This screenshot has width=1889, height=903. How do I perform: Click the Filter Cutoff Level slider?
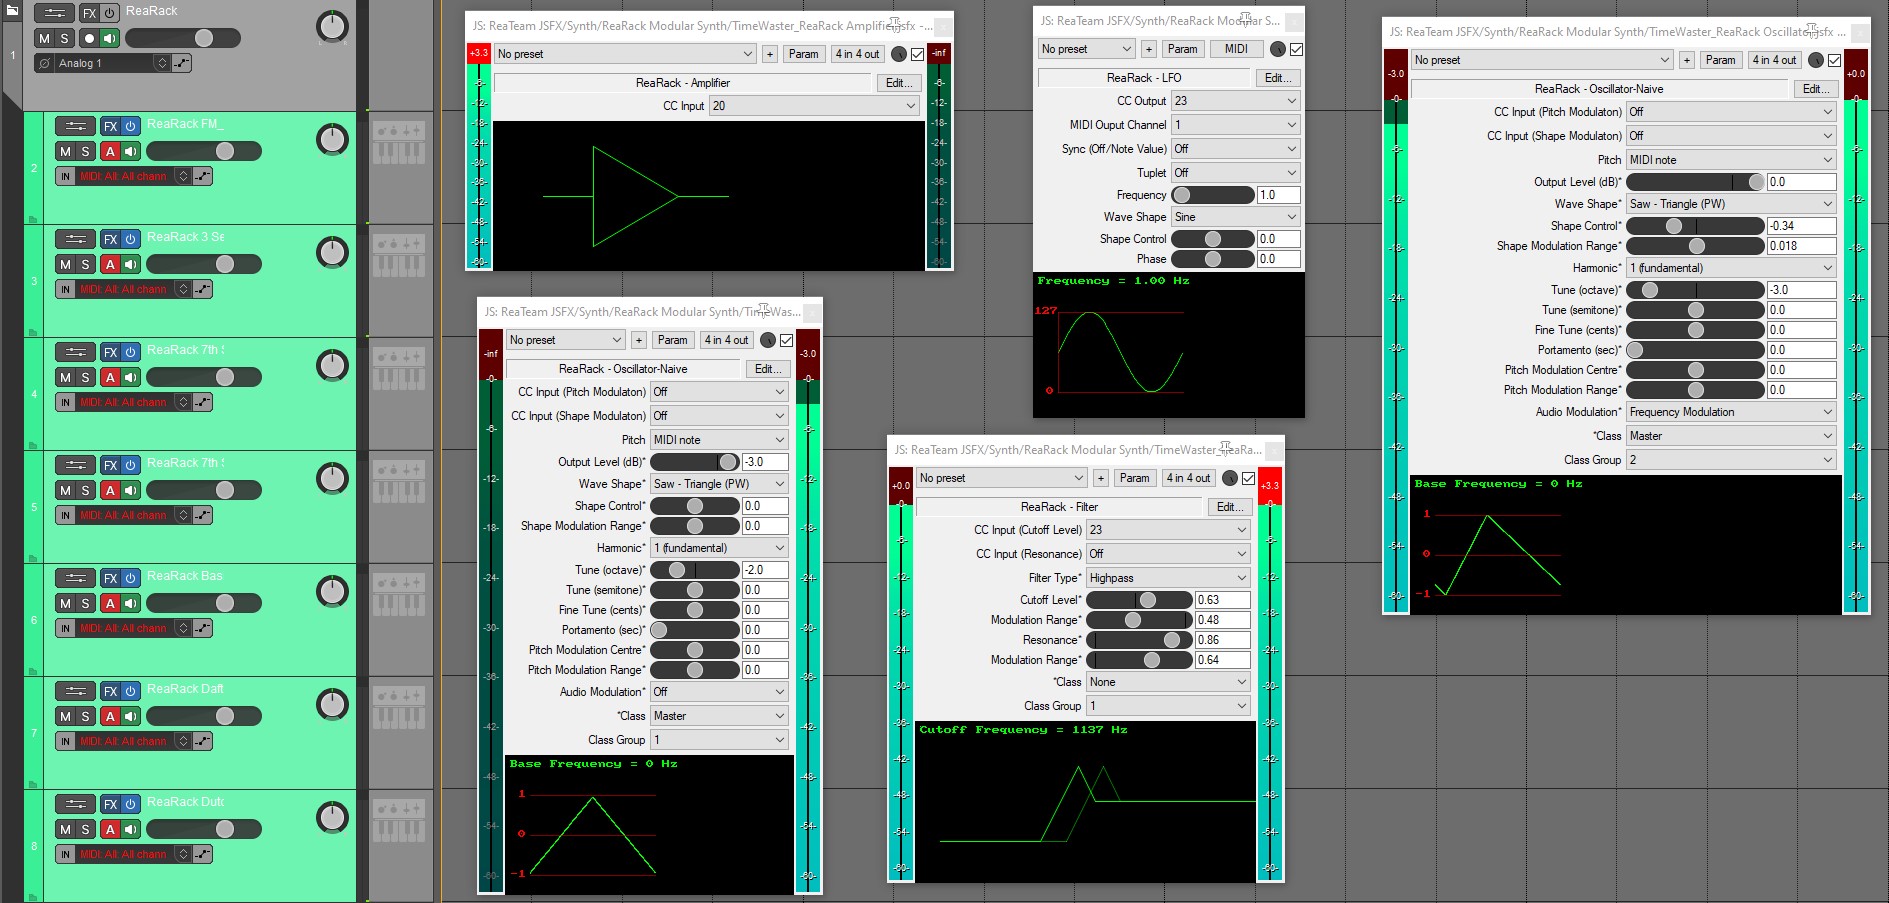[x=1140, y=600]
